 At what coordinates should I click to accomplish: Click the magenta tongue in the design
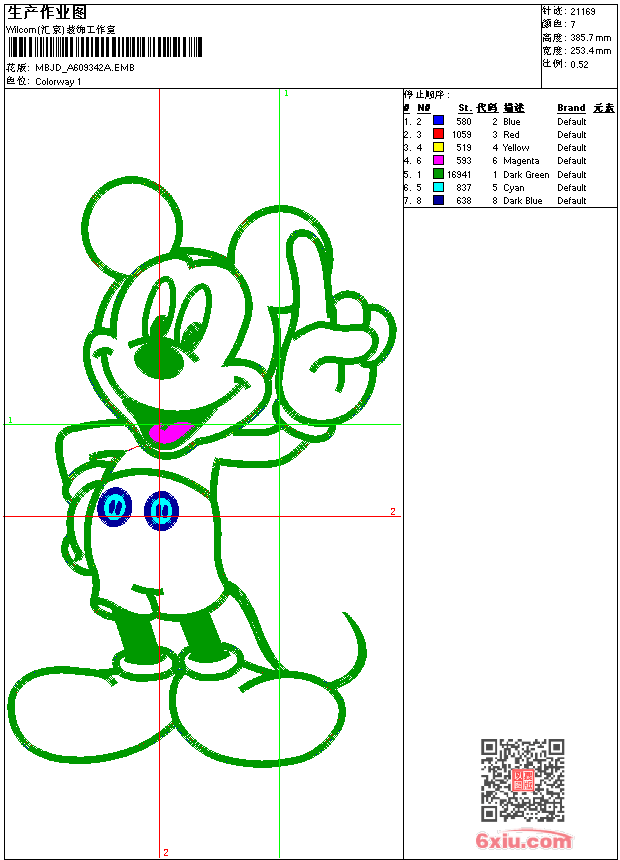coord(170,432)
